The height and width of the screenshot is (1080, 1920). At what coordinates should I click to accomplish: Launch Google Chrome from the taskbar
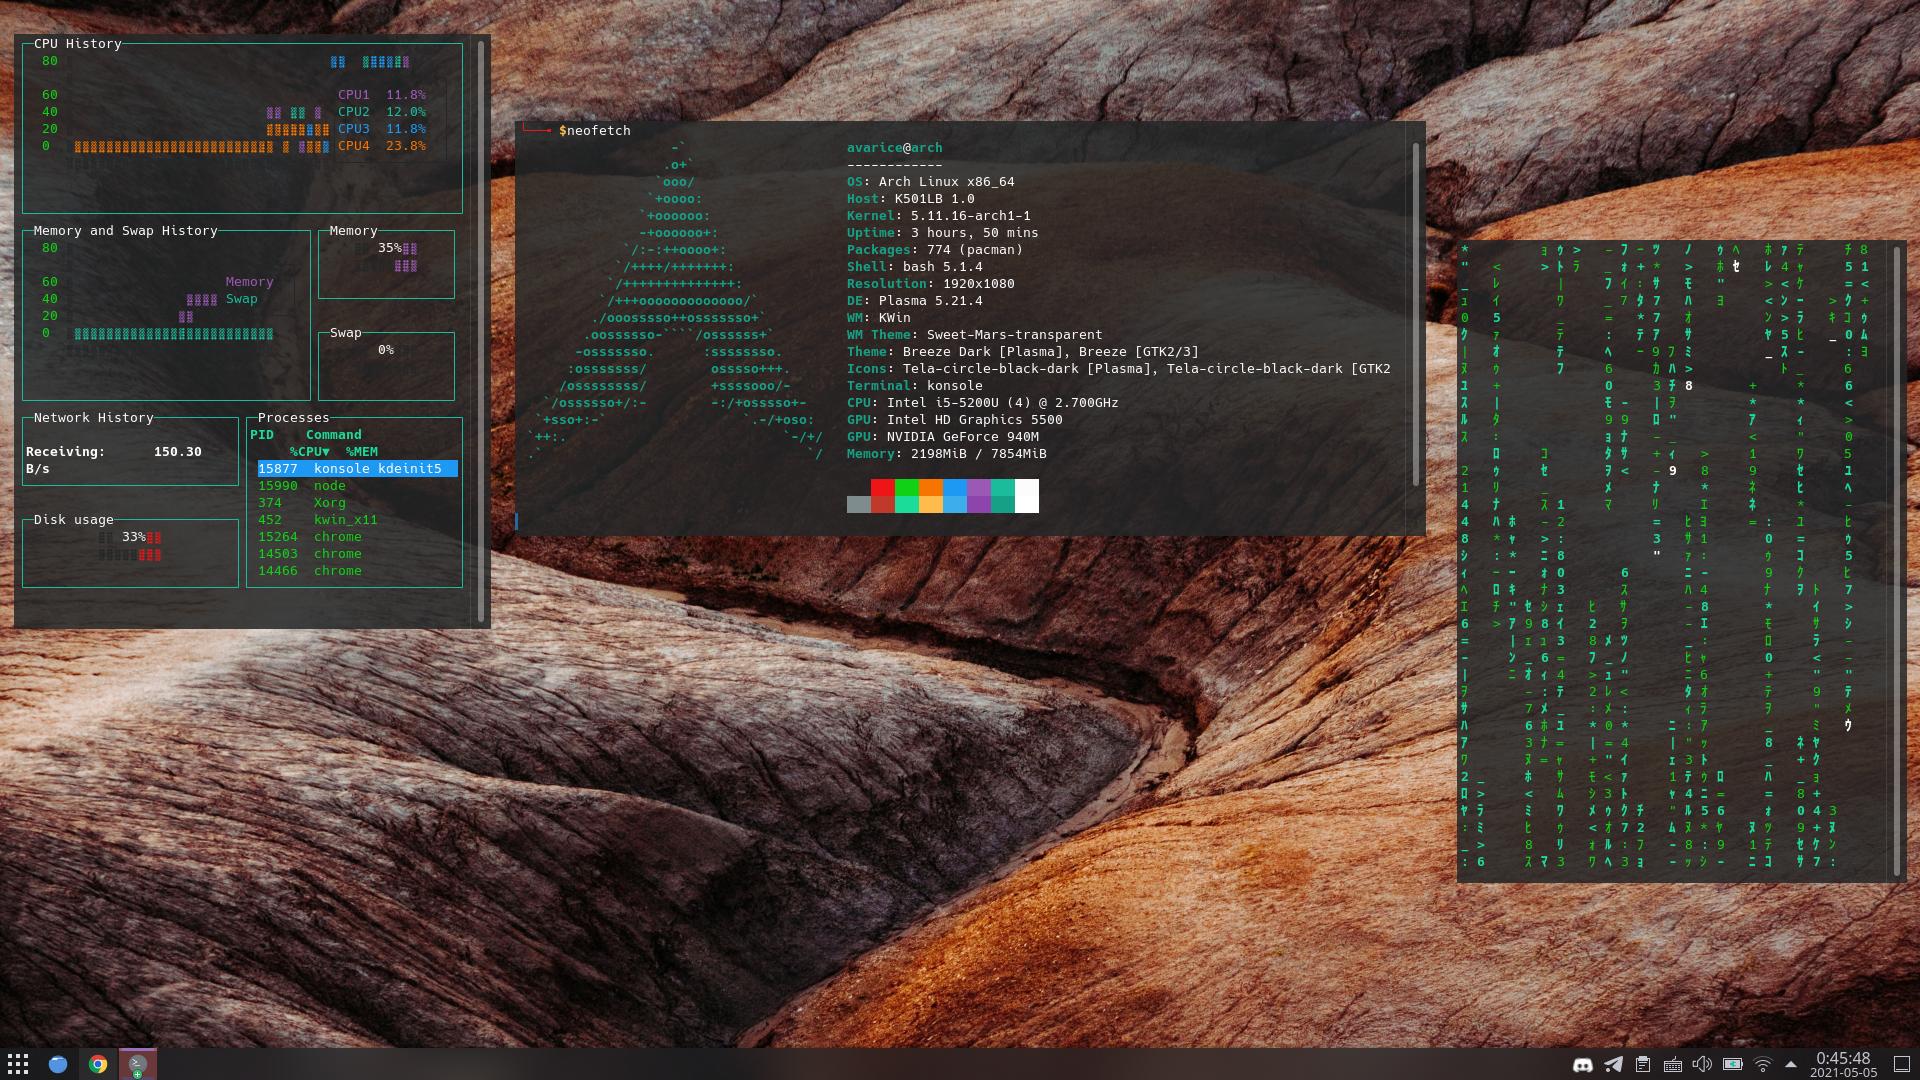point(98,1064)
